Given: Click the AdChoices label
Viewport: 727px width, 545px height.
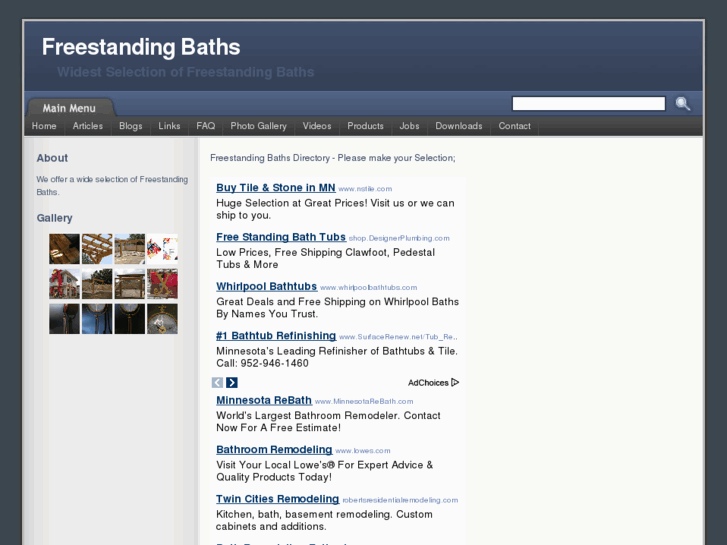Looking at the screenshot, I should [x=428, y=383].
